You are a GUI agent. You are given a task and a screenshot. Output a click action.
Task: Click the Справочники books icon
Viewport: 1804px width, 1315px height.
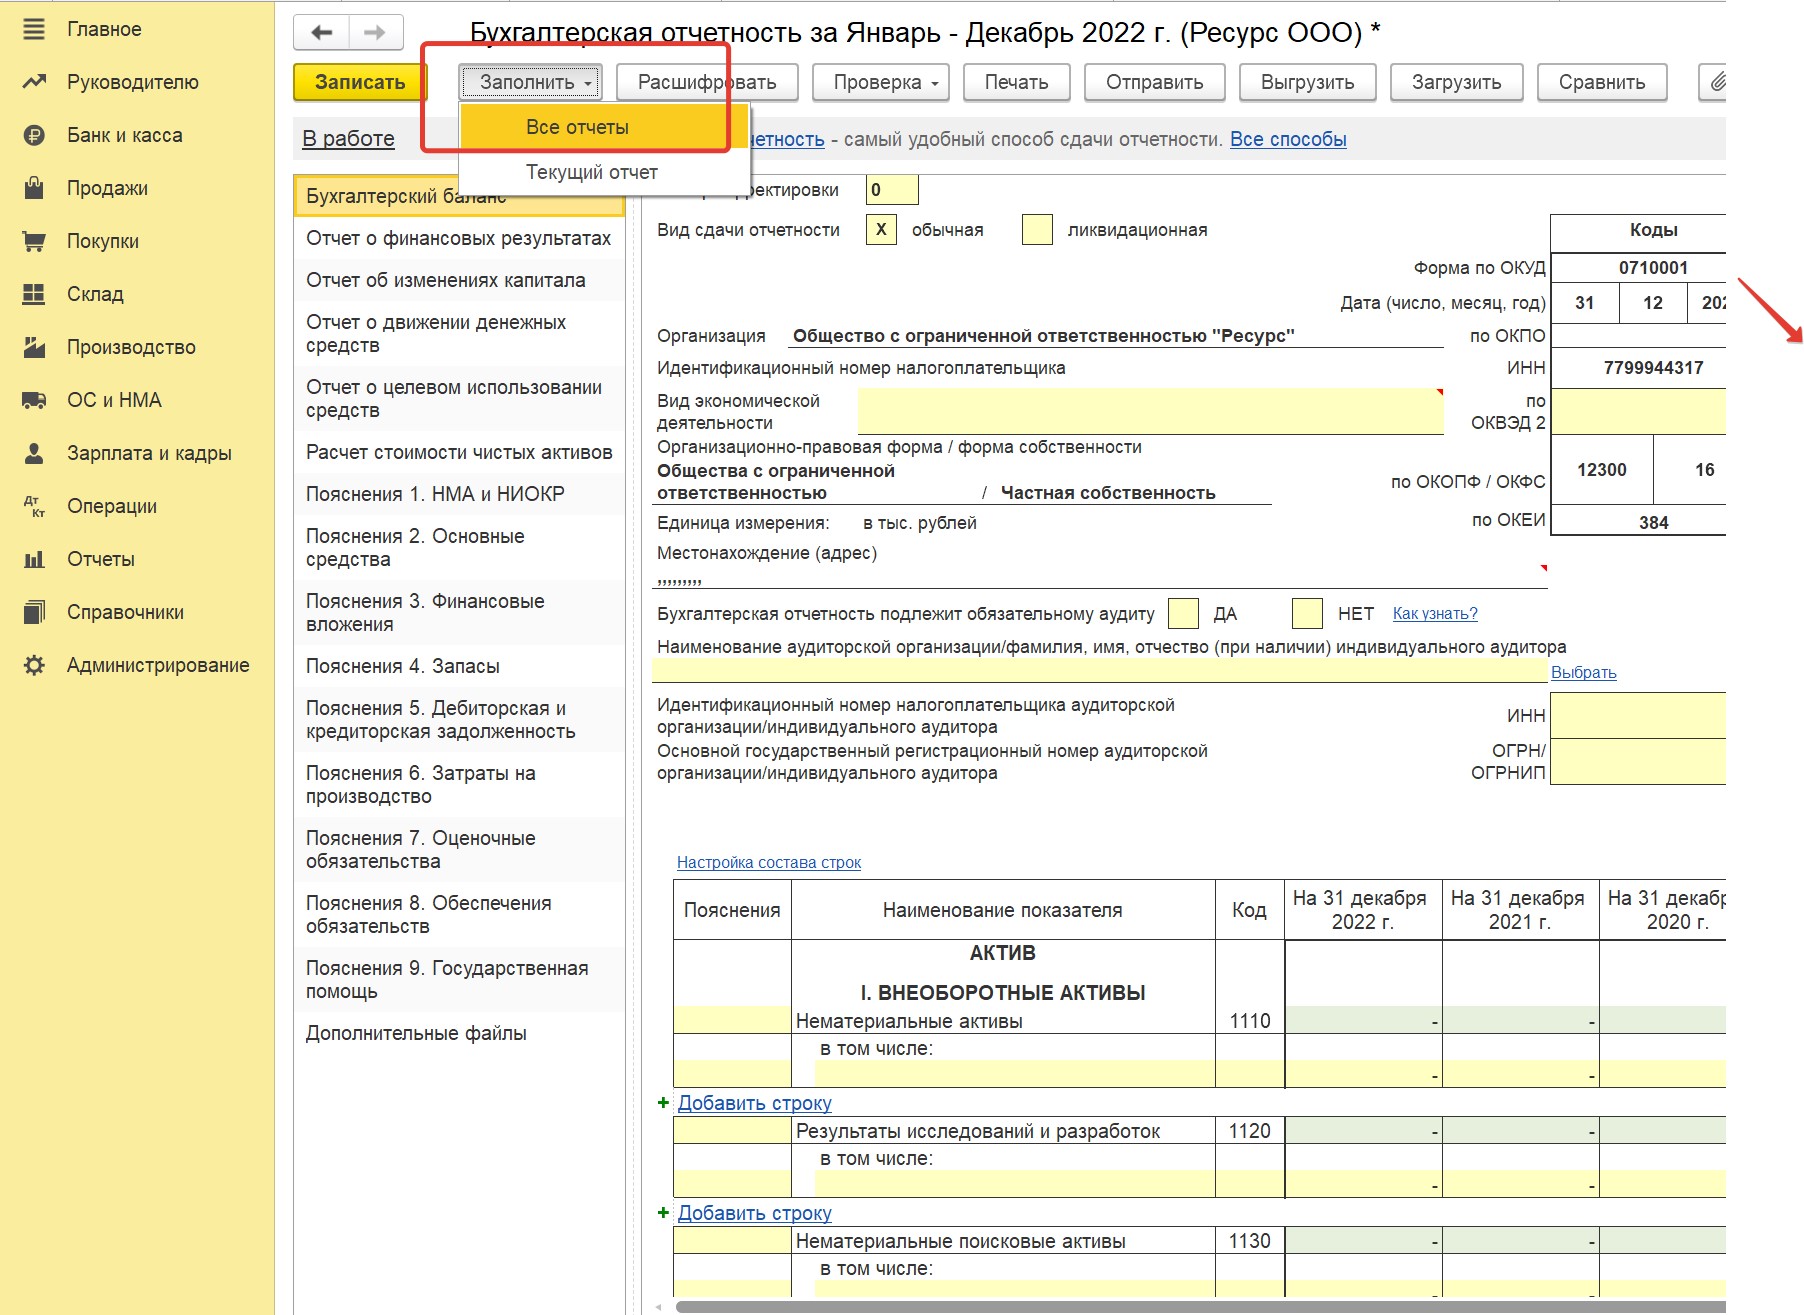pos(34,612)
